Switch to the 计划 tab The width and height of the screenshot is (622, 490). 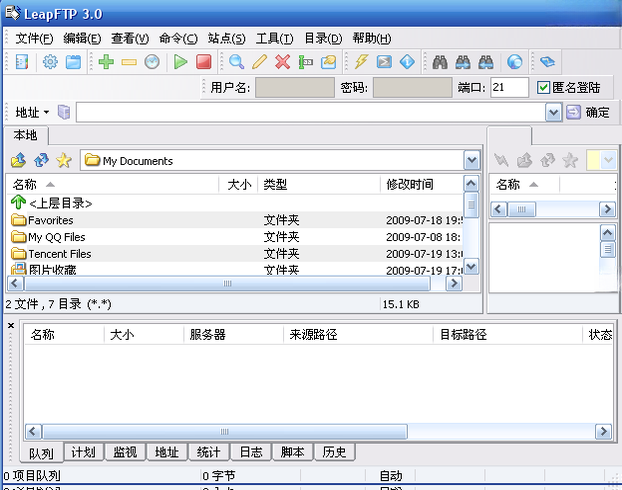[x=83, y=452]
